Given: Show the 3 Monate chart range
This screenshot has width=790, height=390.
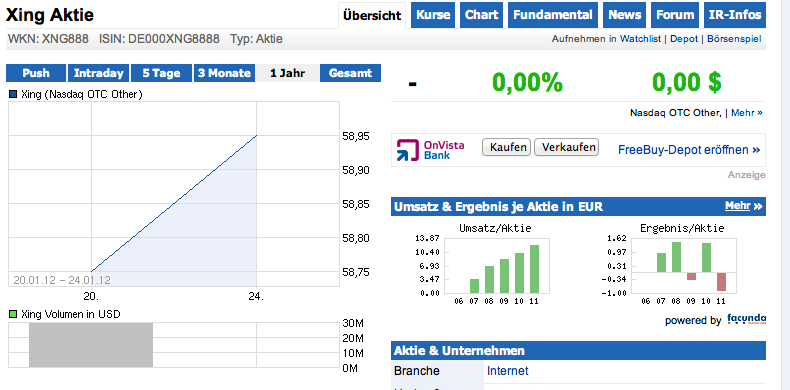Looking at the screenshot, I should (x=224, y=73).
